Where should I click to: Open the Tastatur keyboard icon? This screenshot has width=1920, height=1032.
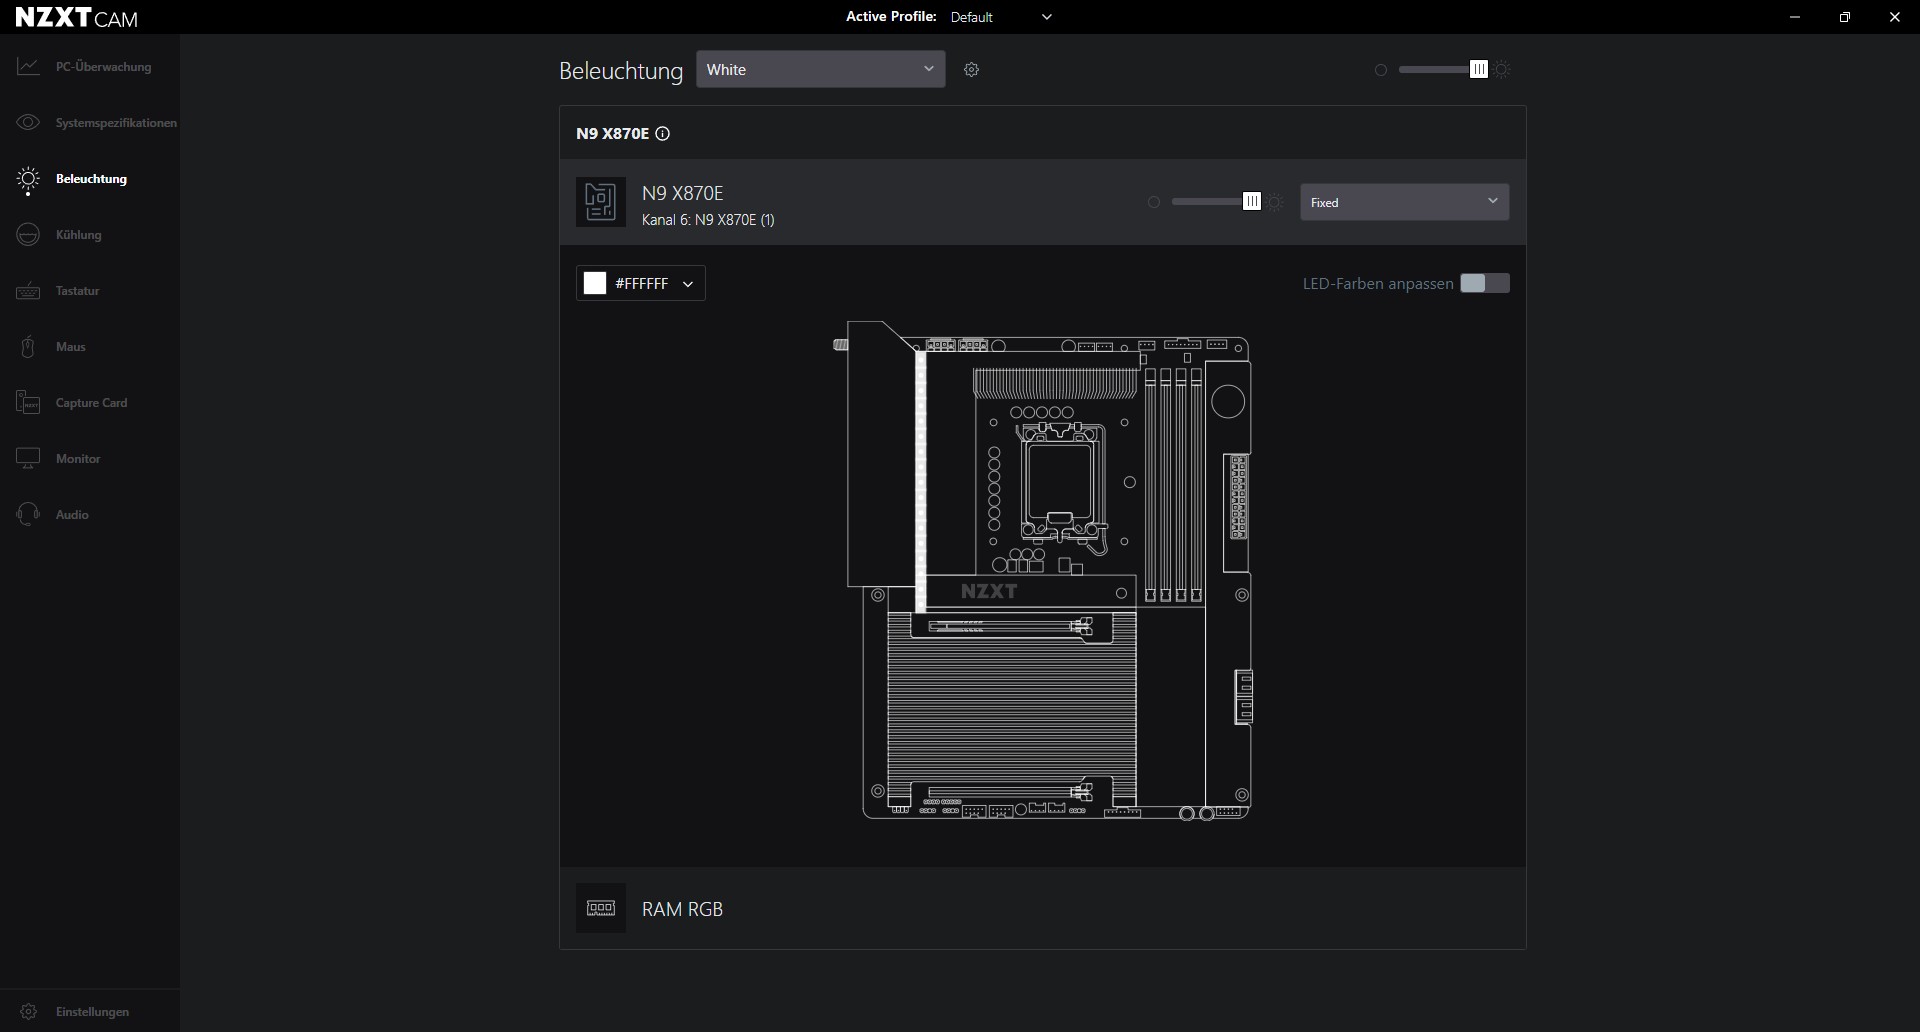[x=28, y=291]
